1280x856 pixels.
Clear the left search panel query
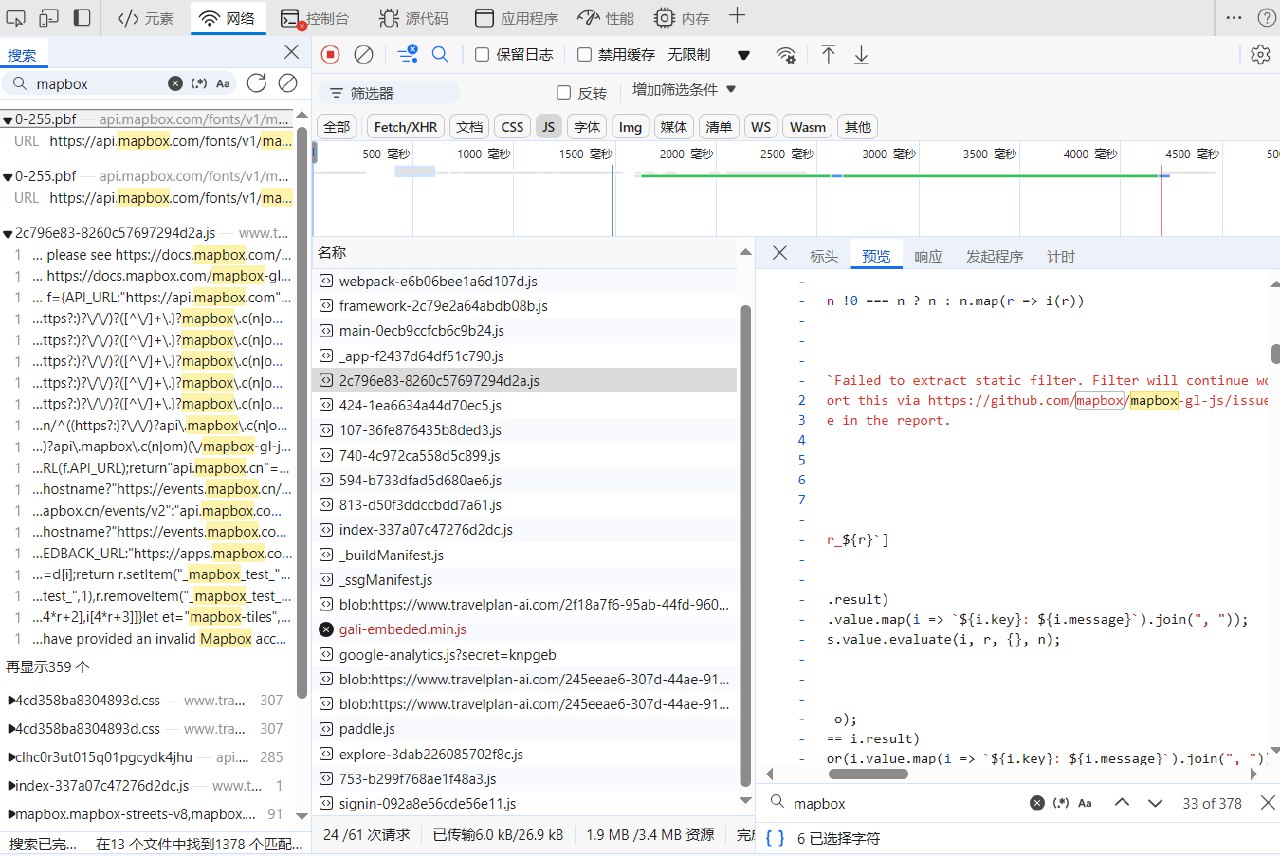pos(175,83)
